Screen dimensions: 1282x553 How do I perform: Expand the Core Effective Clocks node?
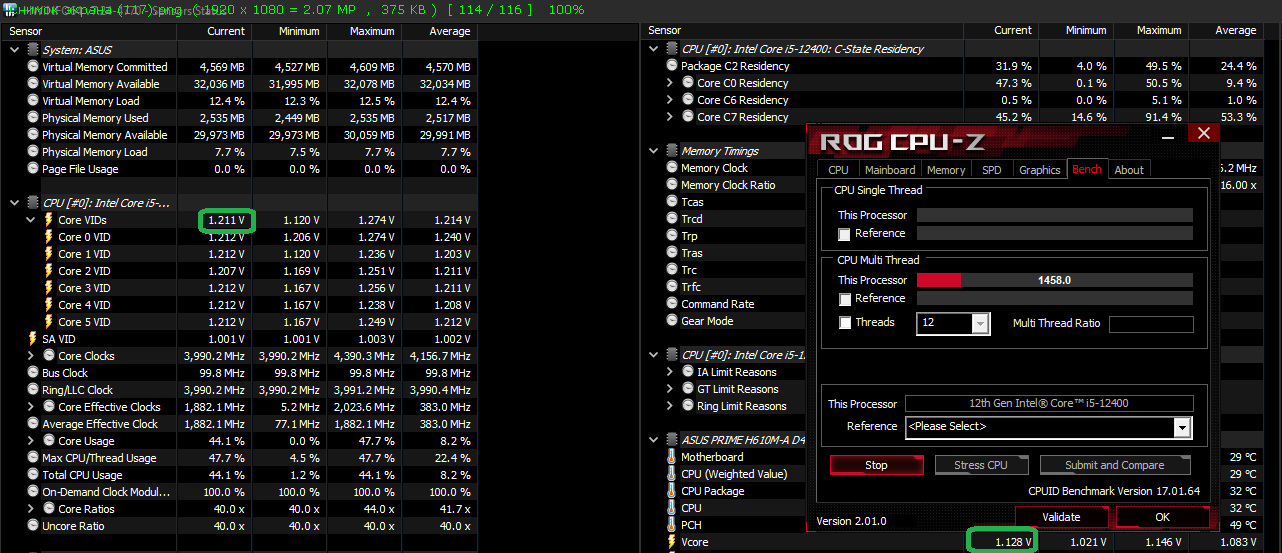tap(30, 407)
